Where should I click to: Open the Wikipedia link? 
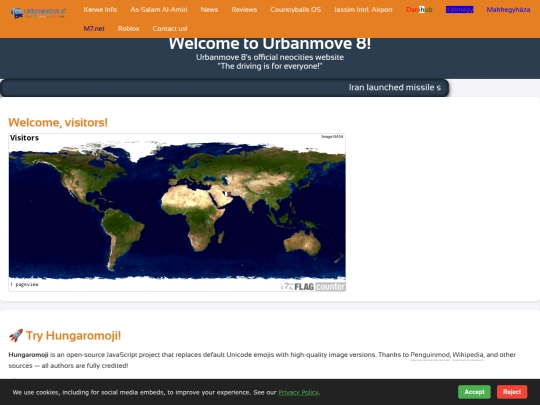click(x=468, y=355)
